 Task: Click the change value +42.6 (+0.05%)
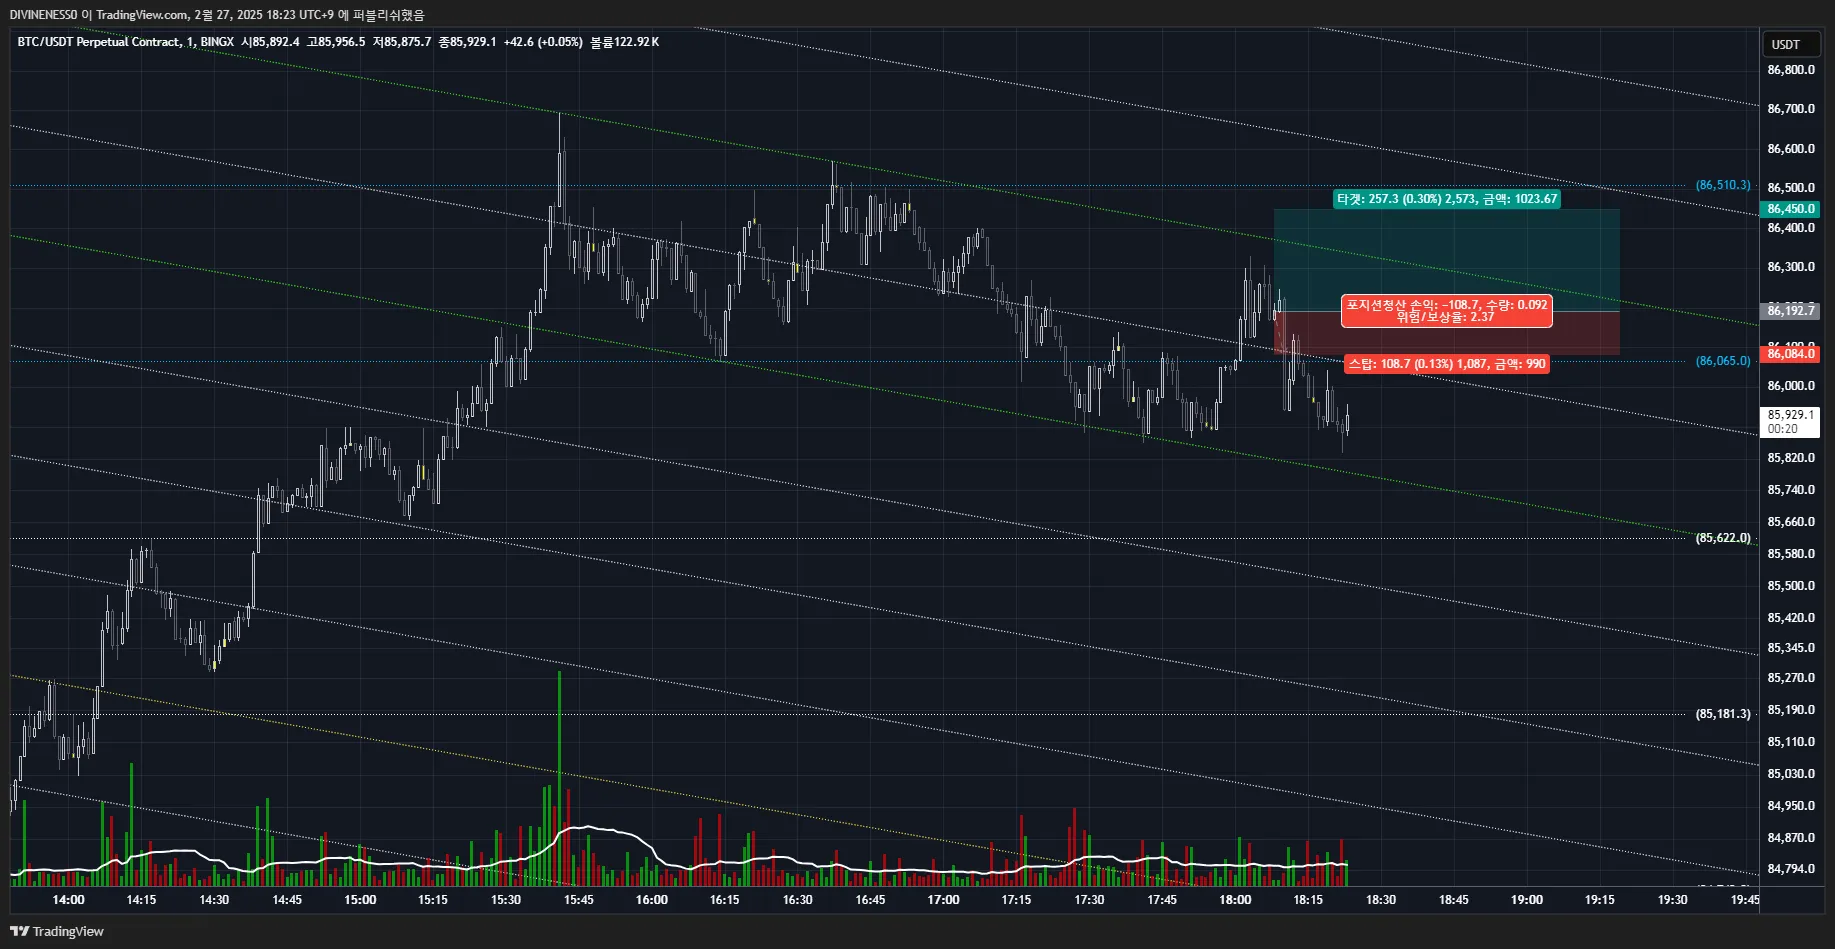coord(542,42)
